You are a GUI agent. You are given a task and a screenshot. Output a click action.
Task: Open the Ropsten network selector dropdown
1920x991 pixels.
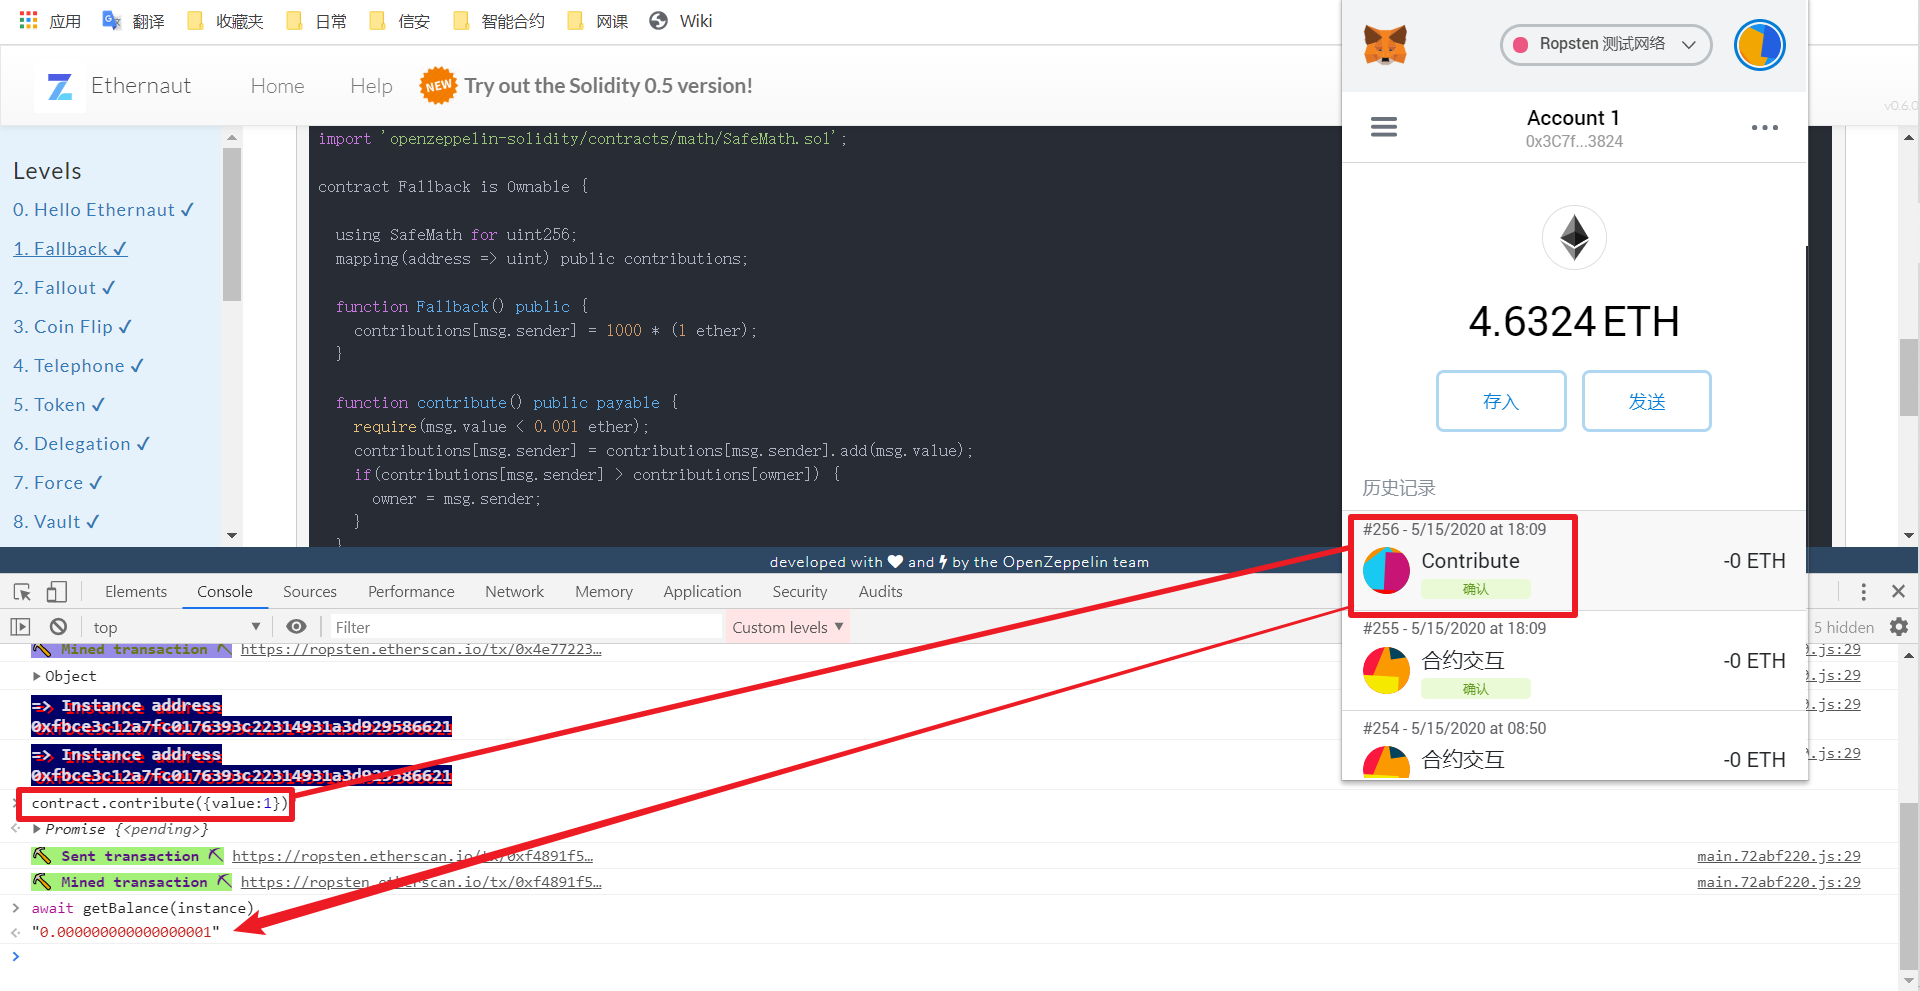point(1606,45)
